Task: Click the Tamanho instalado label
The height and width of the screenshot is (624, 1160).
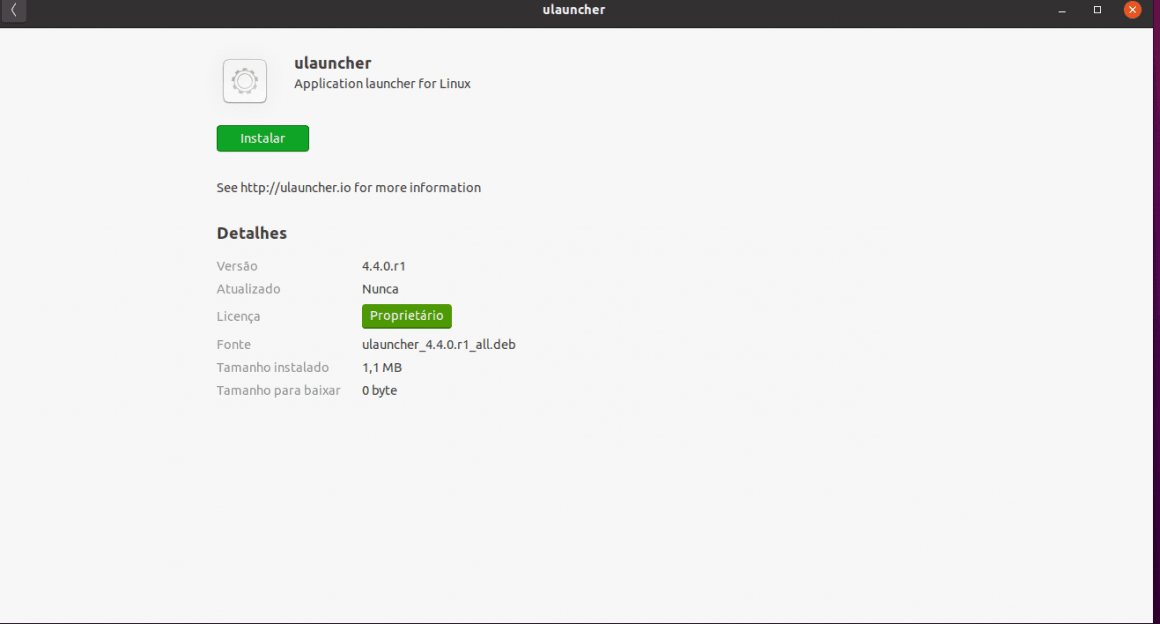Action: pos(273,367)
